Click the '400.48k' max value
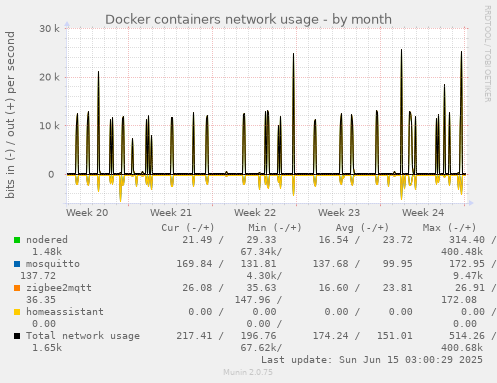The height and width of the screenshot is (383, 497). coord(462,252)
